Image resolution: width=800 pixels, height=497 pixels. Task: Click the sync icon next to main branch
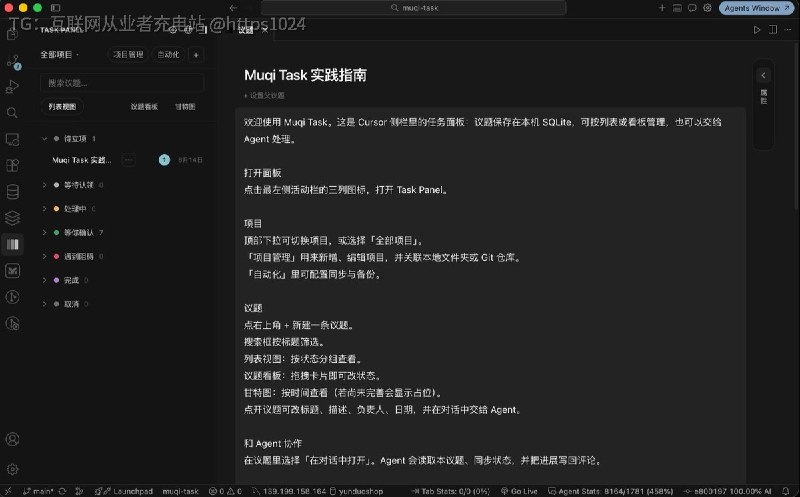coord(62,491)
